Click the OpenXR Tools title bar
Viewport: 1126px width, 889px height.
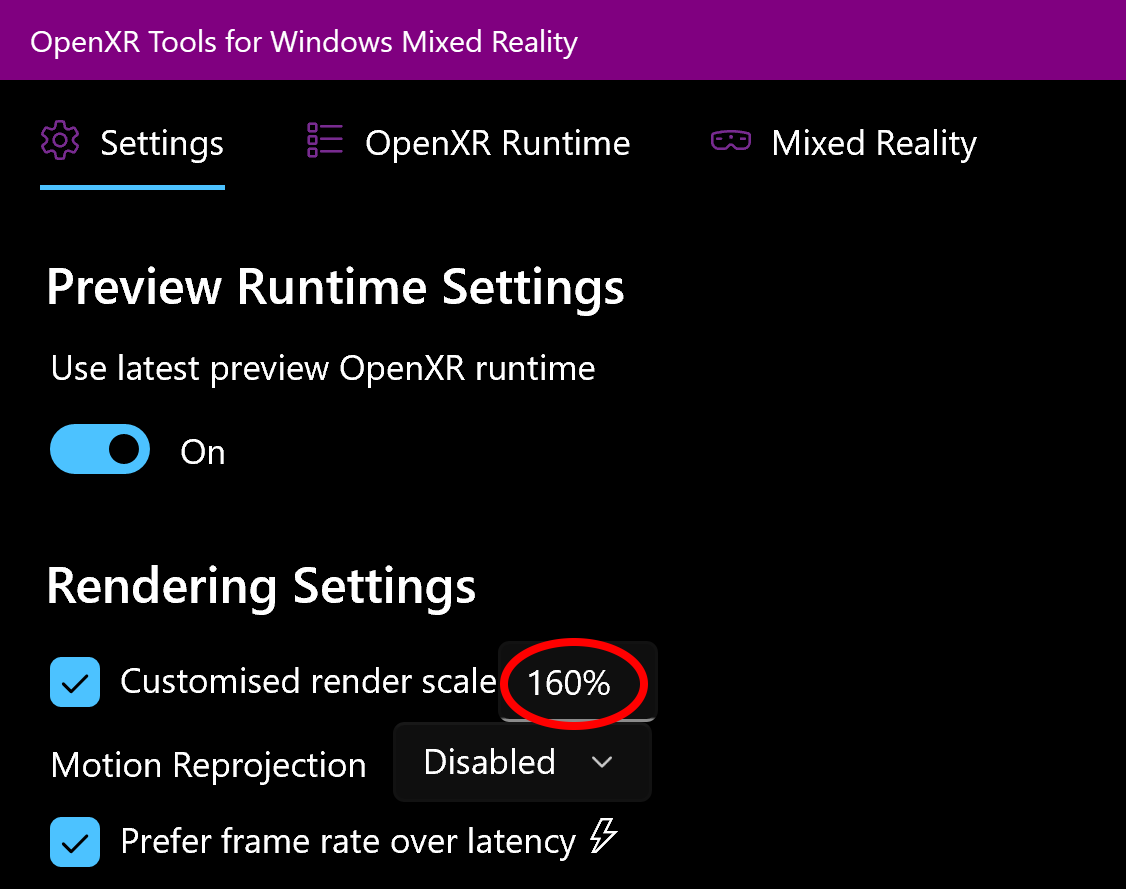pyautogui.click(x=303, y=41)
